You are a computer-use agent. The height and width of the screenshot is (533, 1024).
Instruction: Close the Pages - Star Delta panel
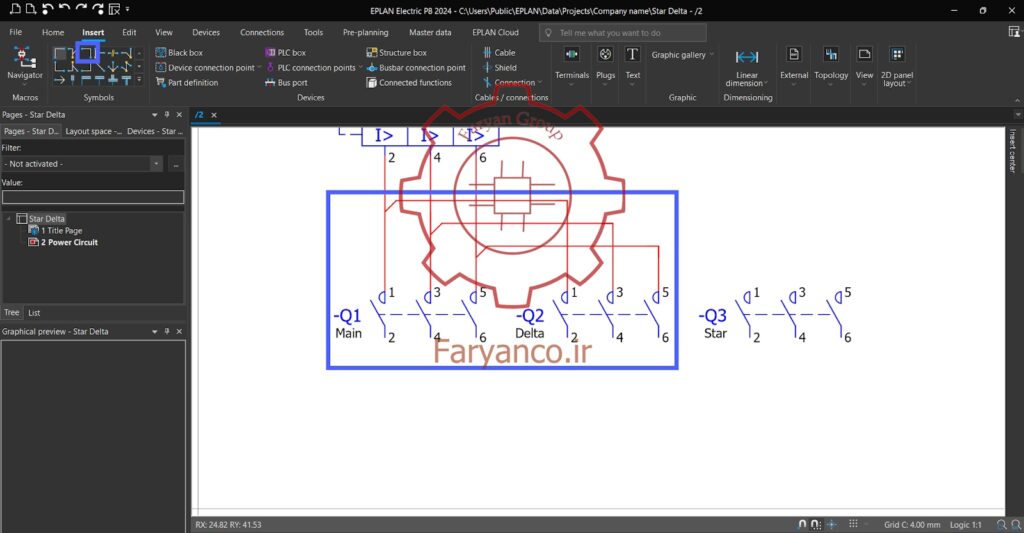coord(180,114)
